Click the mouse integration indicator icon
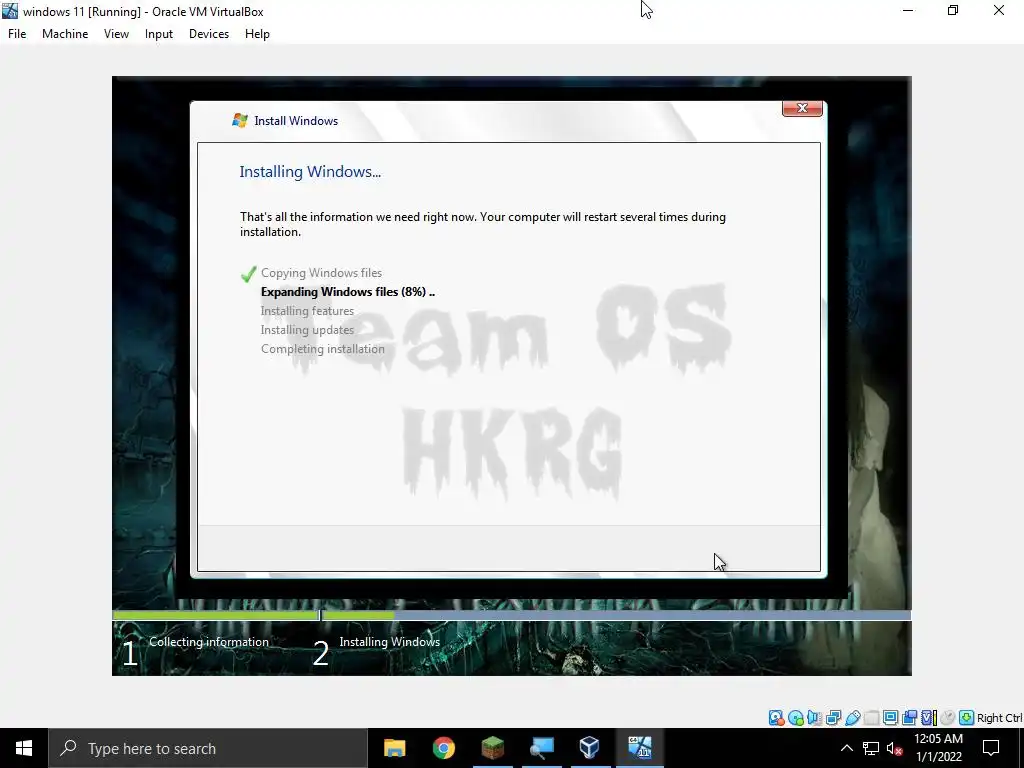Viewport: 1024px width, 768px height. pos(948,718)
